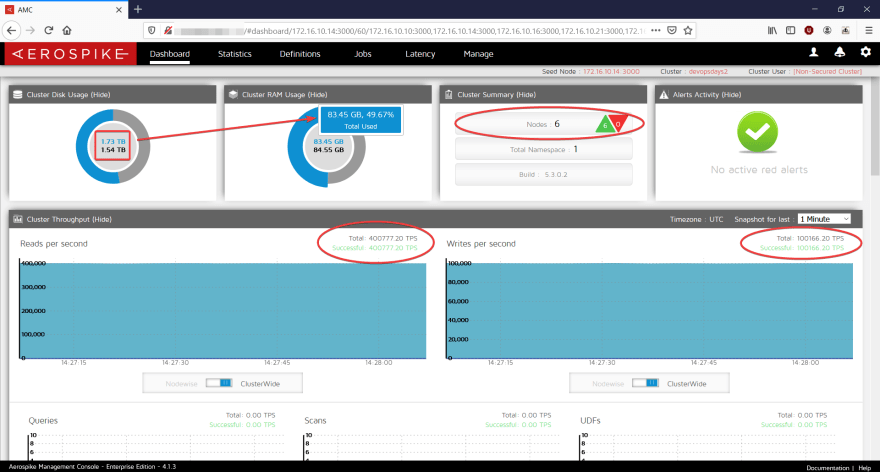The width and height of the screenshot is (880, 472).
Task: Click the Total Namespace row
Action: pyautogui.click(x=543, y=149)
